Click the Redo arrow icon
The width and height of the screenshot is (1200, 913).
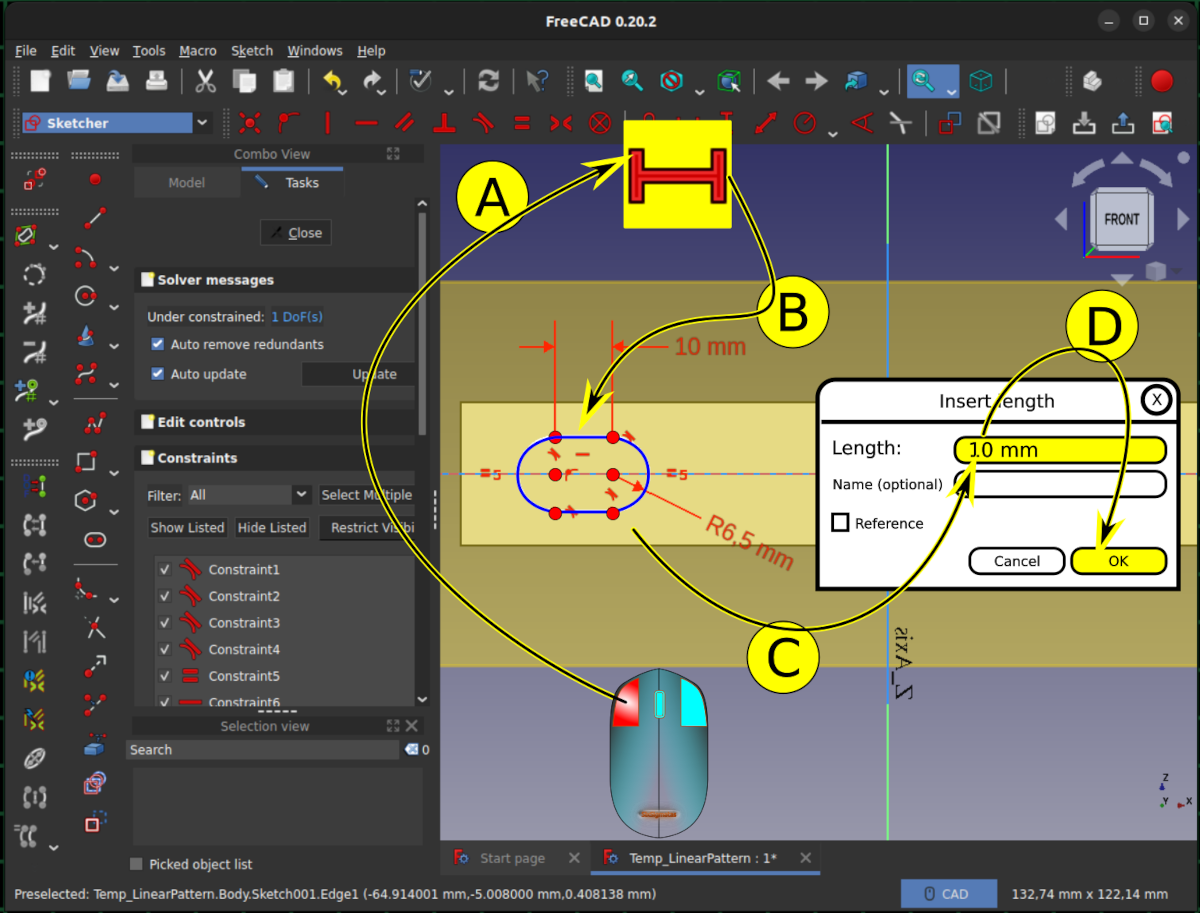(373, 81)
